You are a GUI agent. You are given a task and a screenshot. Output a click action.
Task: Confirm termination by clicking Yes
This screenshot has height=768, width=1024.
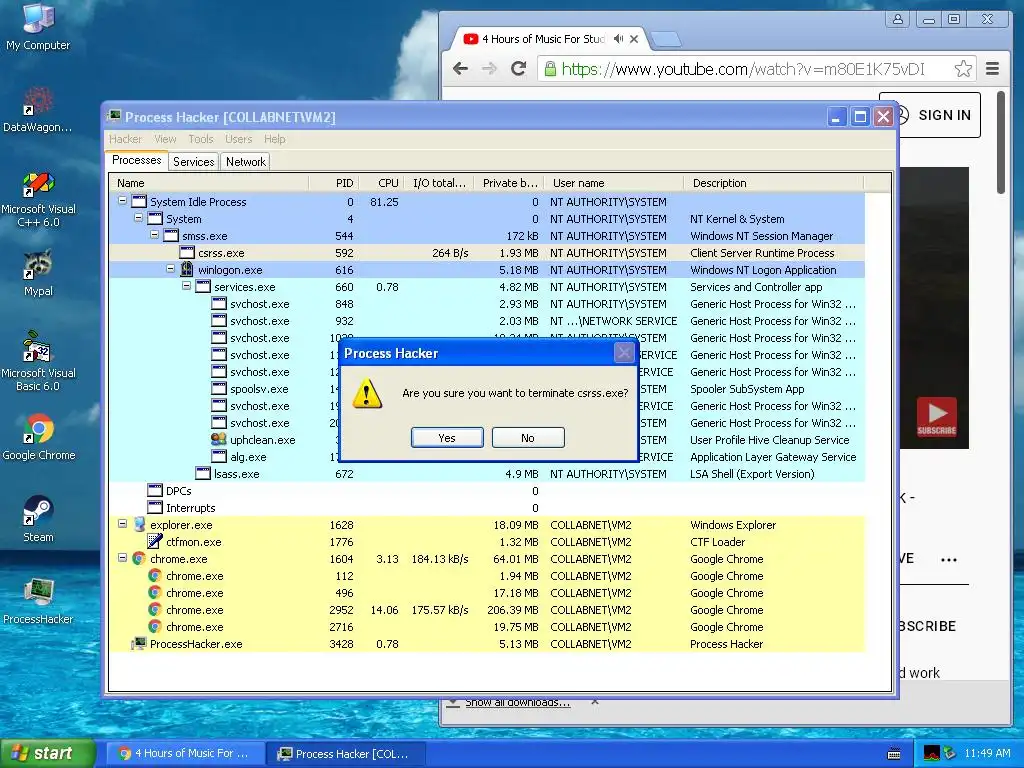pyautogui.click(x=447, y=438)
